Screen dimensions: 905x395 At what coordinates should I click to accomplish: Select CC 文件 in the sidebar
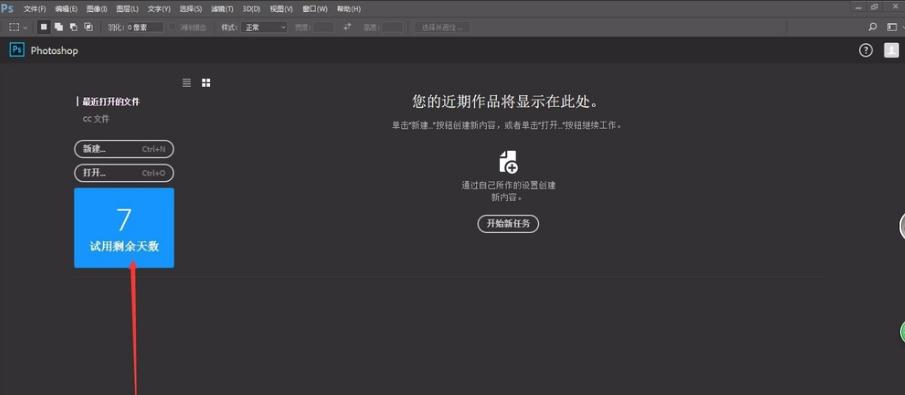tap(96, 119)
